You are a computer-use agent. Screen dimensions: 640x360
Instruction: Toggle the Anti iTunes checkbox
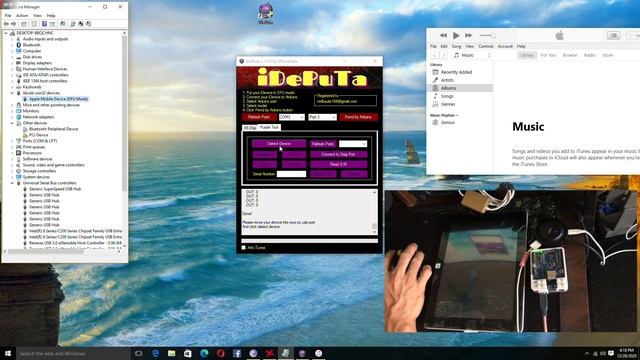244,248
